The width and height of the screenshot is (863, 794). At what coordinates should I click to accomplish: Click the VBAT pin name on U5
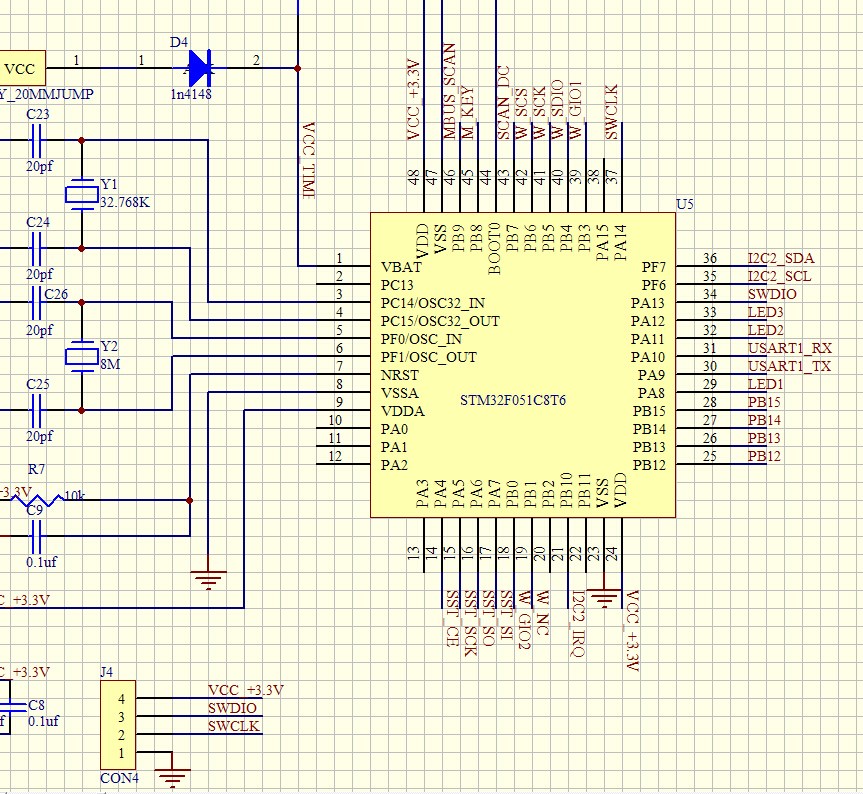(401, 267)
